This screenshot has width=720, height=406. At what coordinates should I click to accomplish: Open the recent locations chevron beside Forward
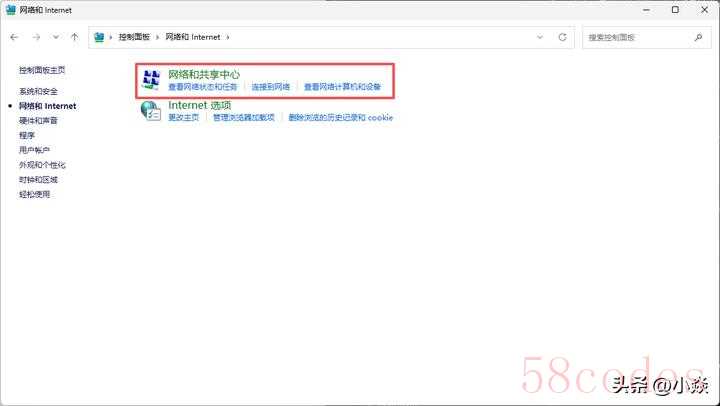point(56,37)
